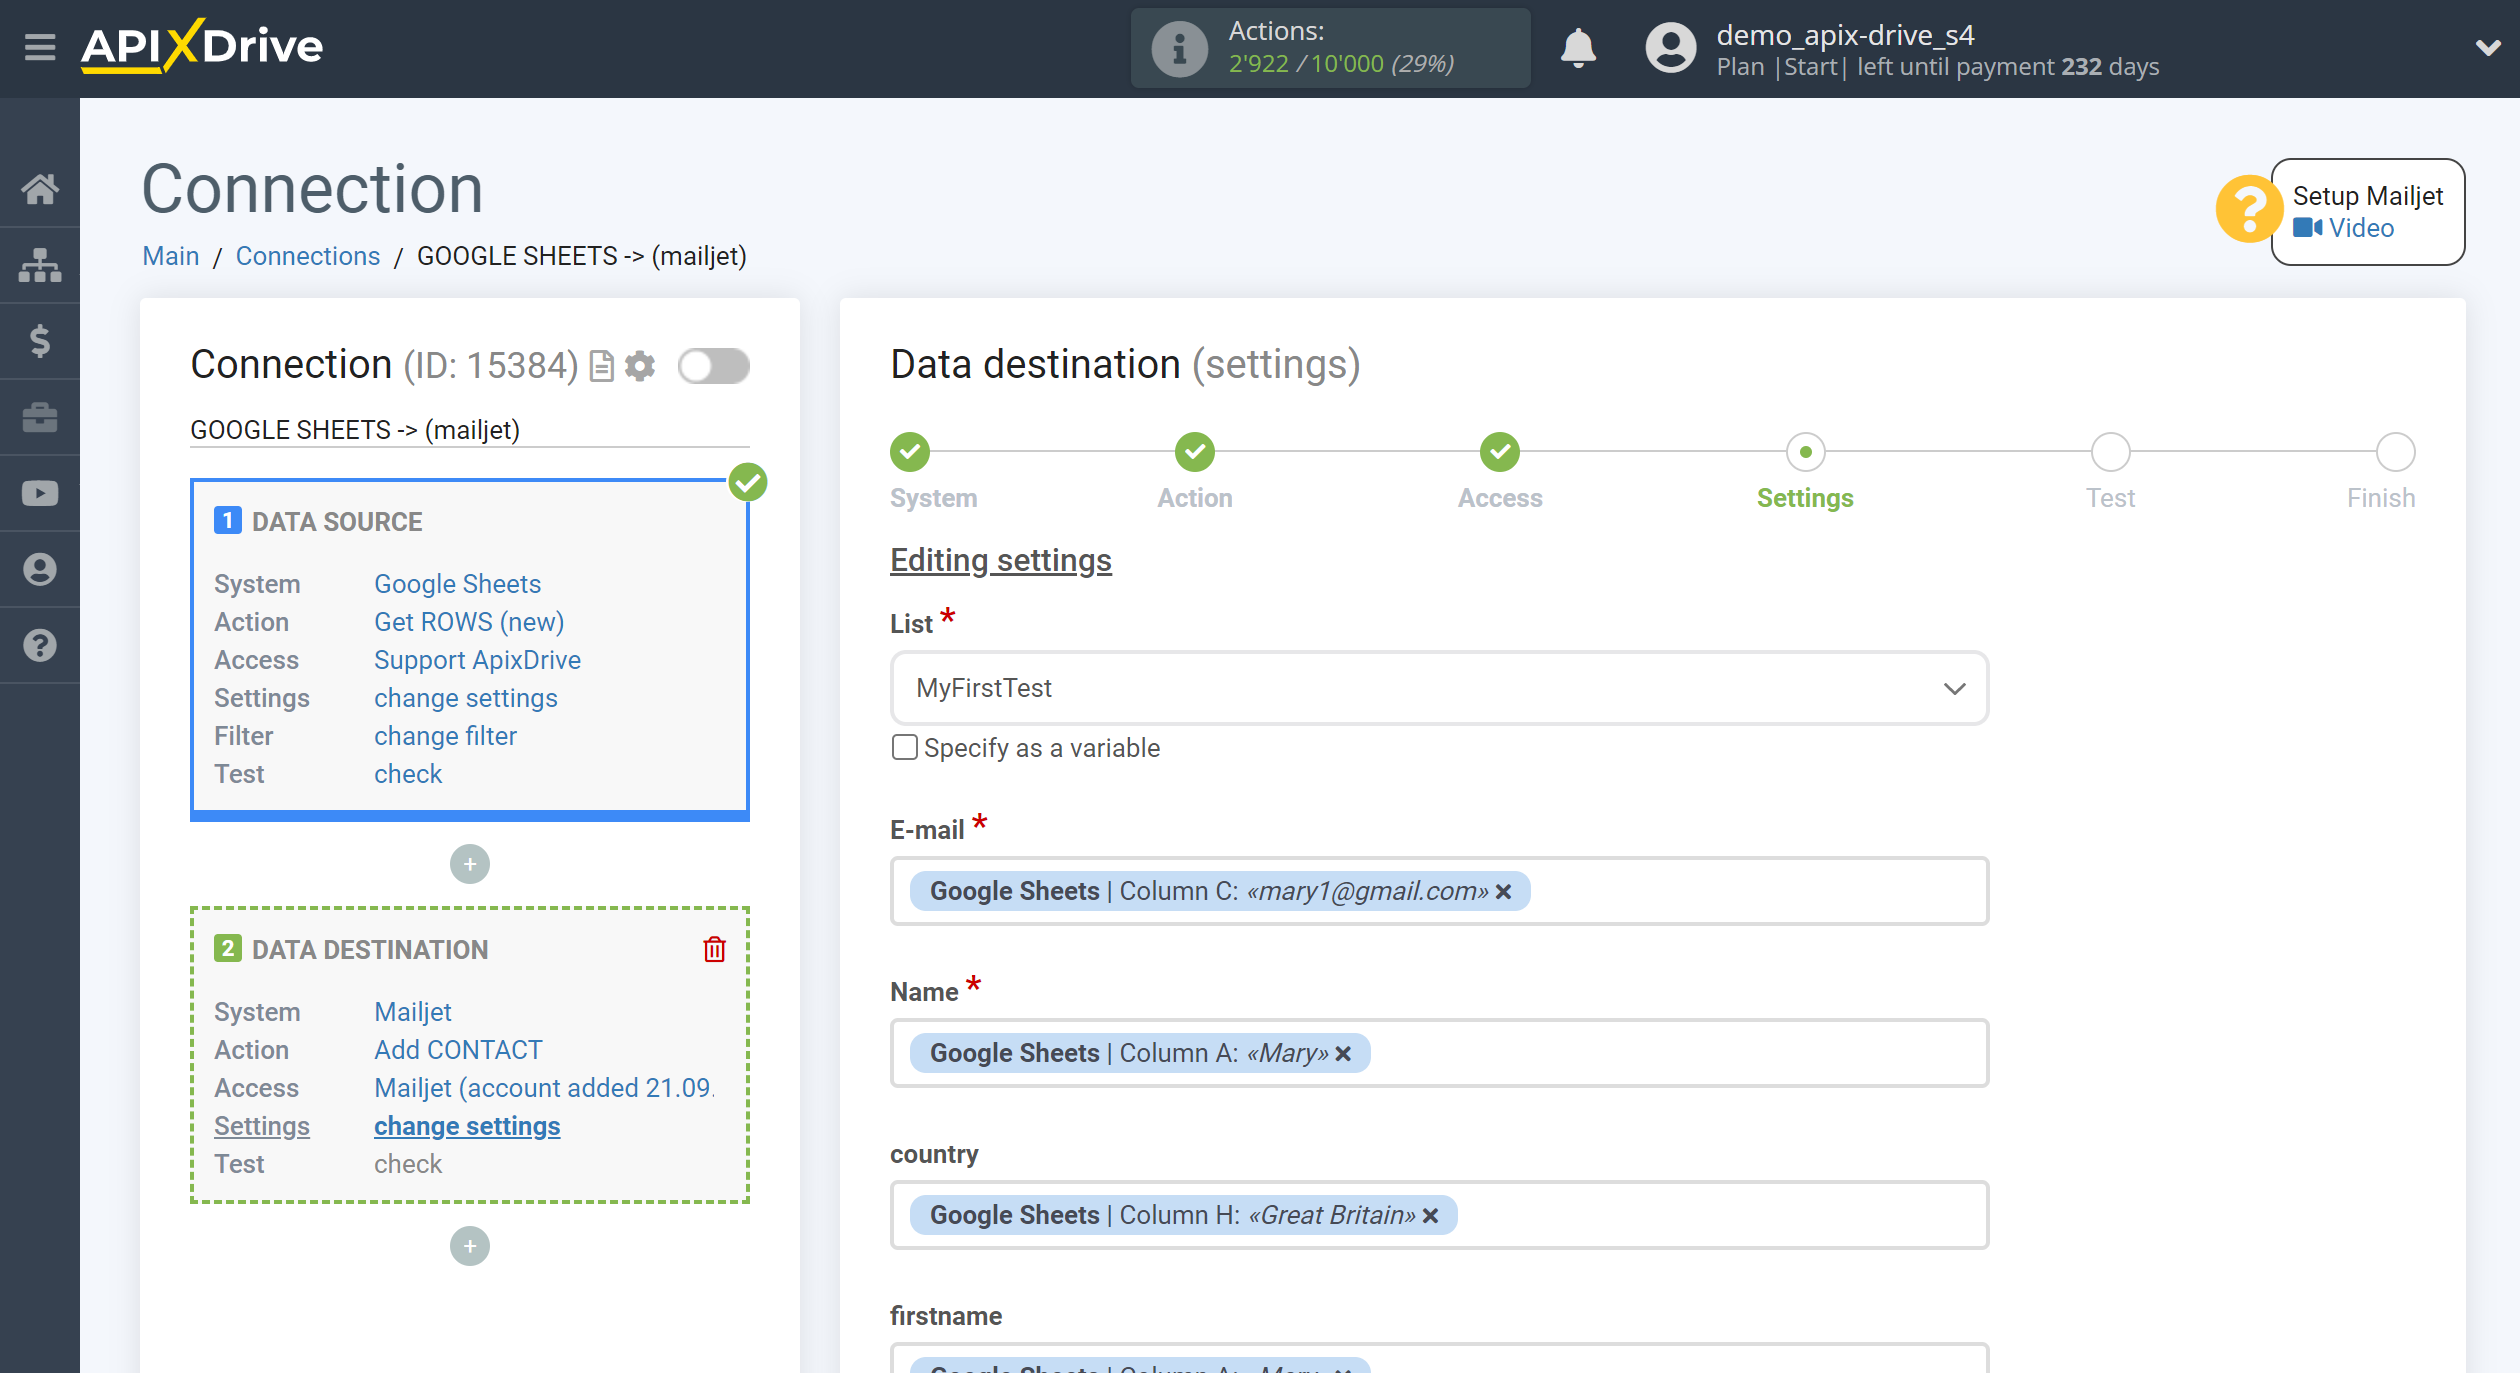This screenshot has width=2520, height=1373.
Task: Open Google Sheets system link
Action: (457, 584)
